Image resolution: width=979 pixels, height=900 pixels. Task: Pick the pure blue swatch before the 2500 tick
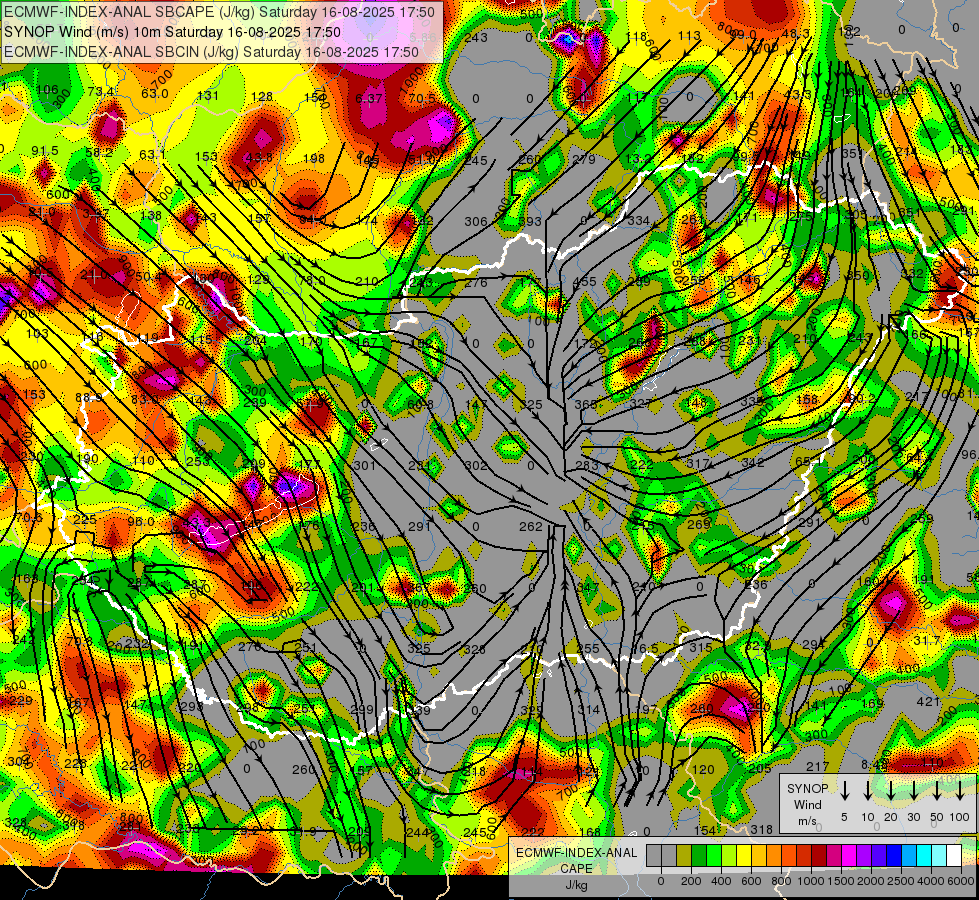pos(893,855)
